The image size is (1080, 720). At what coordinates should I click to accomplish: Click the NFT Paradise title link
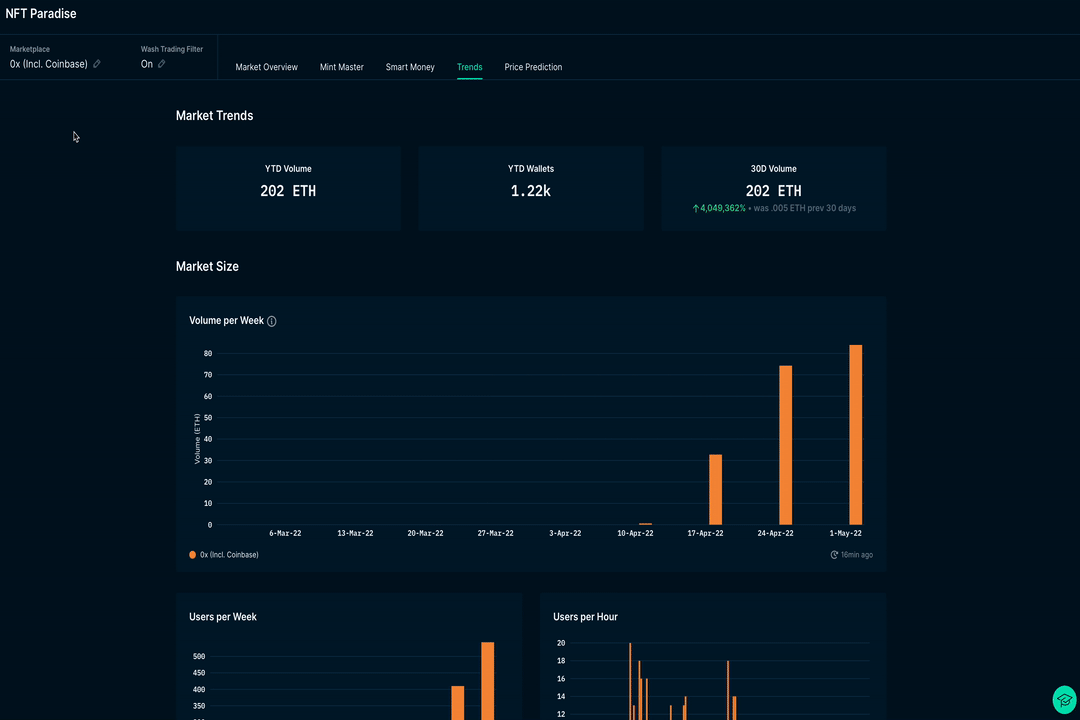[x=41, y=14]
